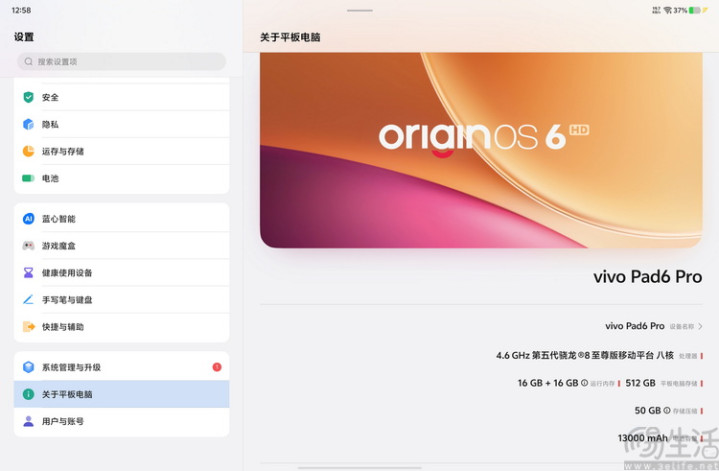Click the hourglass icon for 健康使用设备
Image resolution: width=719 pixels, height=471 pixels.
coord(28,273)
